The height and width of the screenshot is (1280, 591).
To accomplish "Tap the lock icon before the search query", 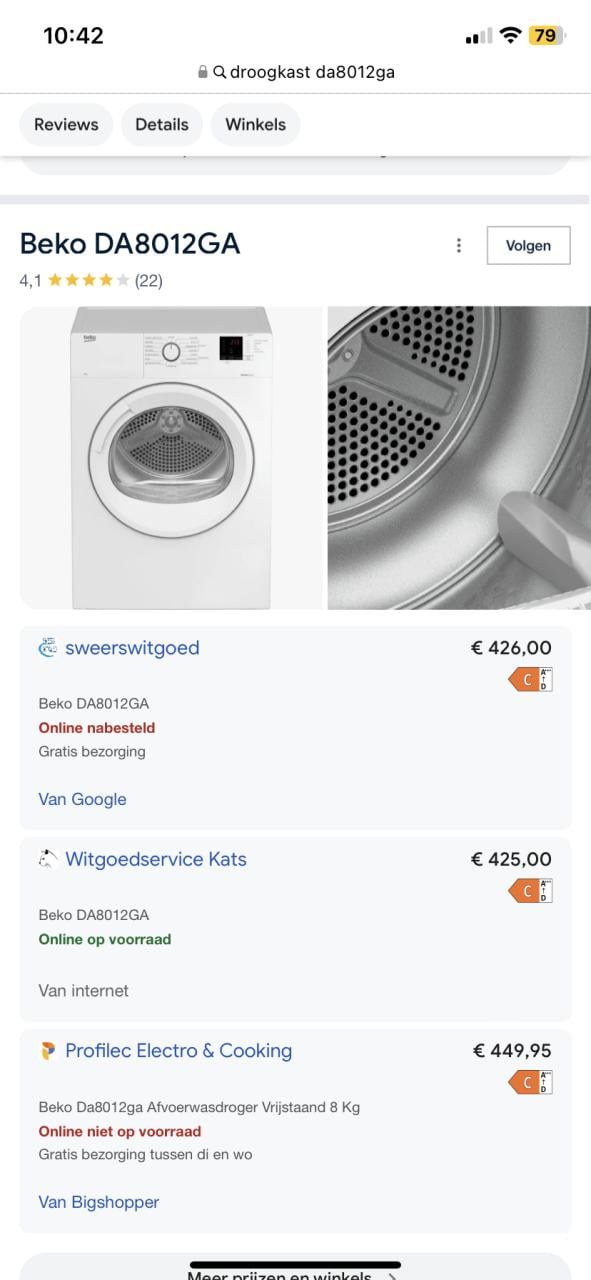I will [203, 72].
